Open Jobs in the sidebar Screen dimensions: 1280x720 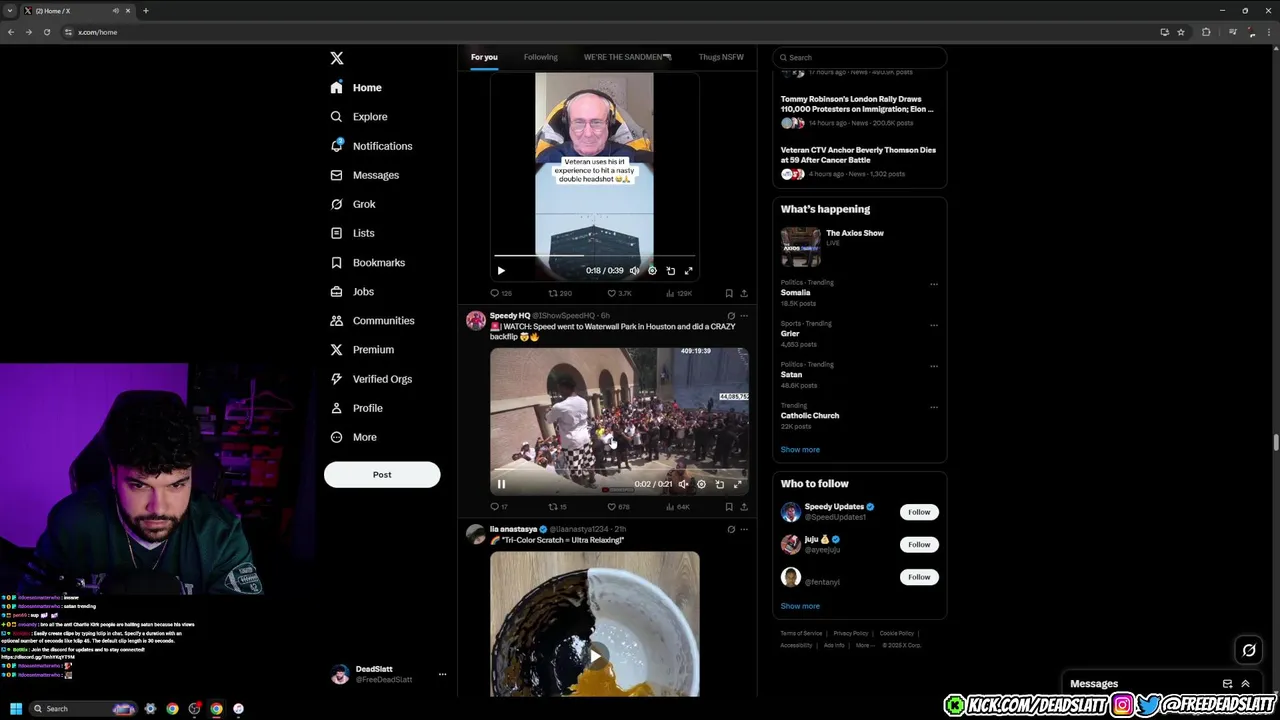point(352,291)
